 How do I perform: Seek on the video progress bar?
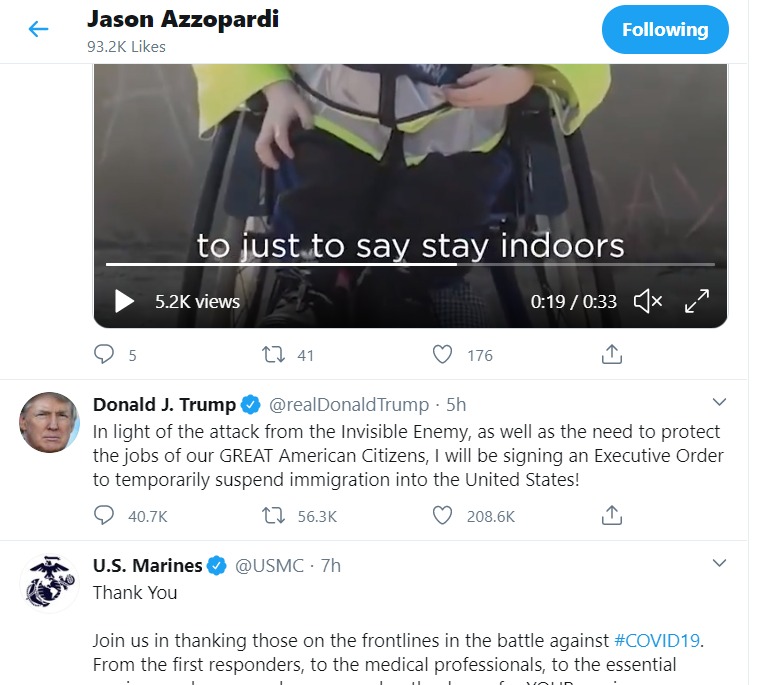pos(410,264)
